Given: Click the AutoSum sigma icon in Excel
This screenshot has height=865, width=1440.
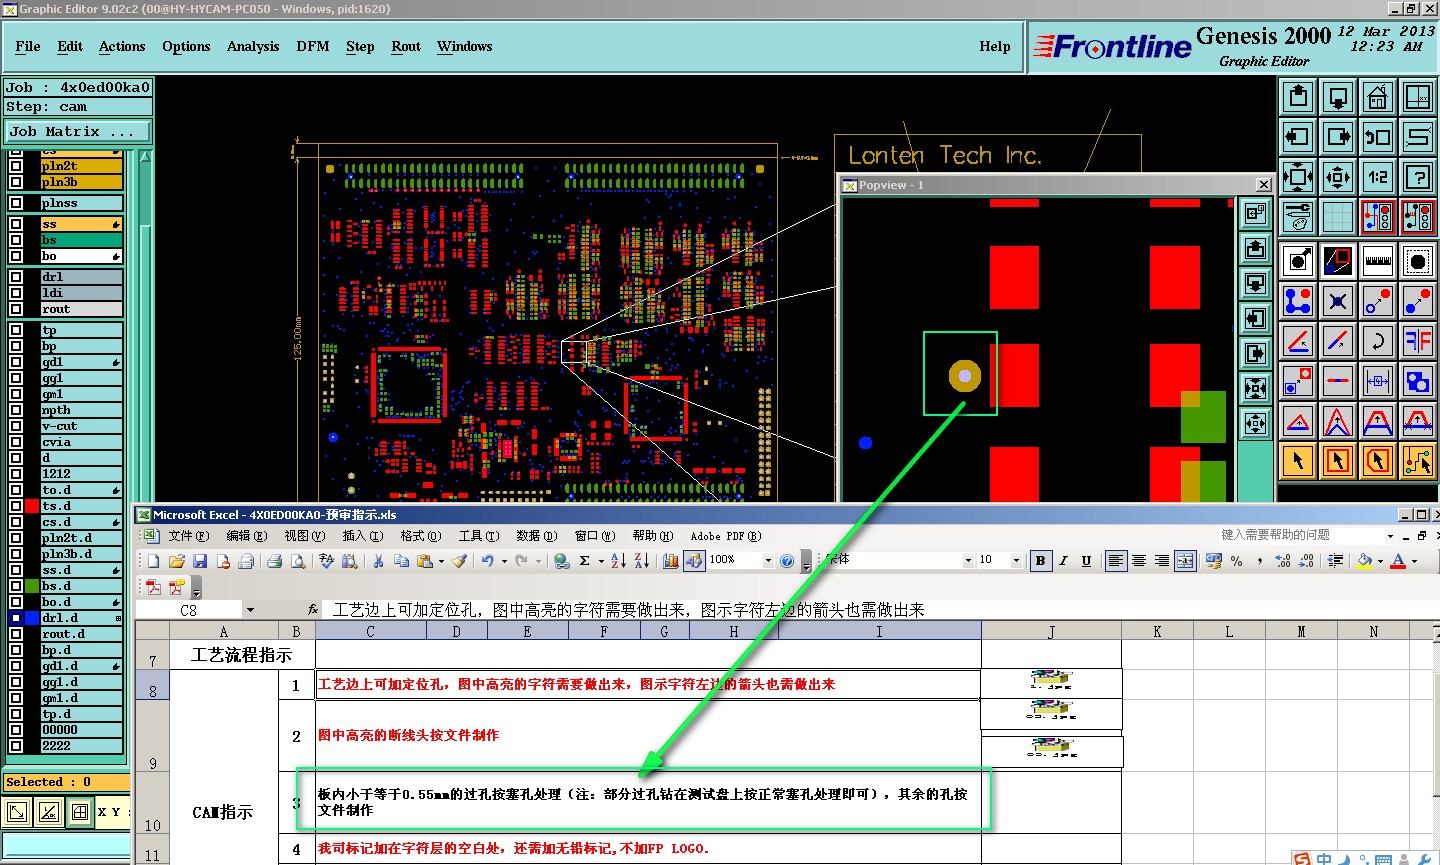Looking at the screenshot, I should (585, 561).
